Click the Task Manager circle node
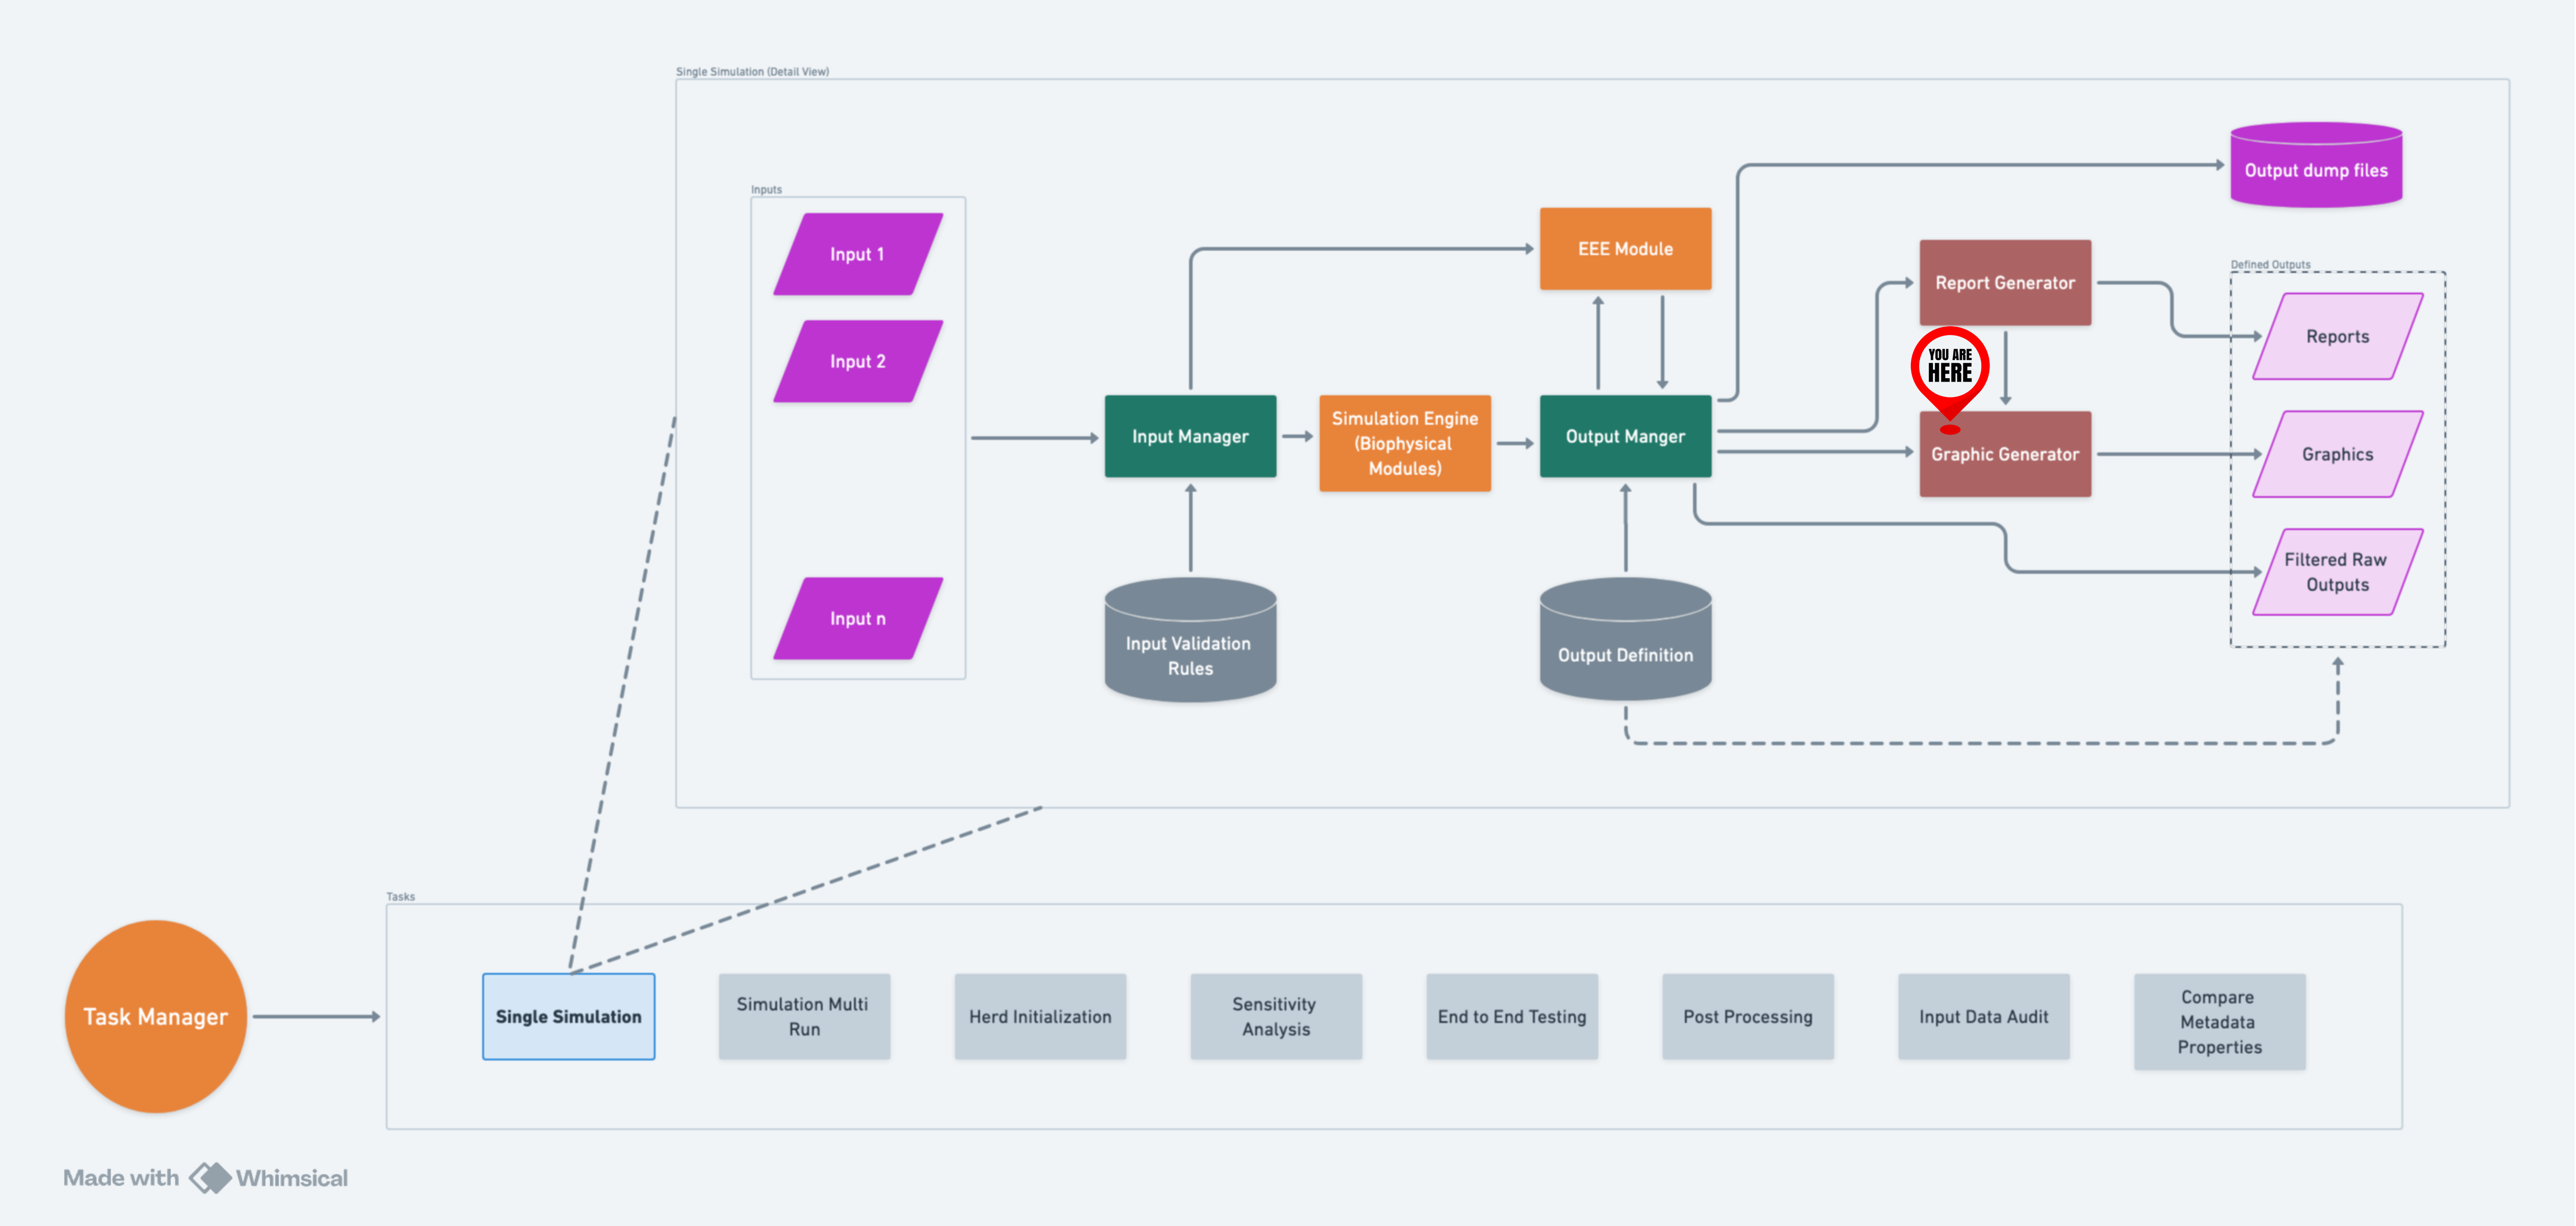2576x1226 pixels. click(155, 1016)
